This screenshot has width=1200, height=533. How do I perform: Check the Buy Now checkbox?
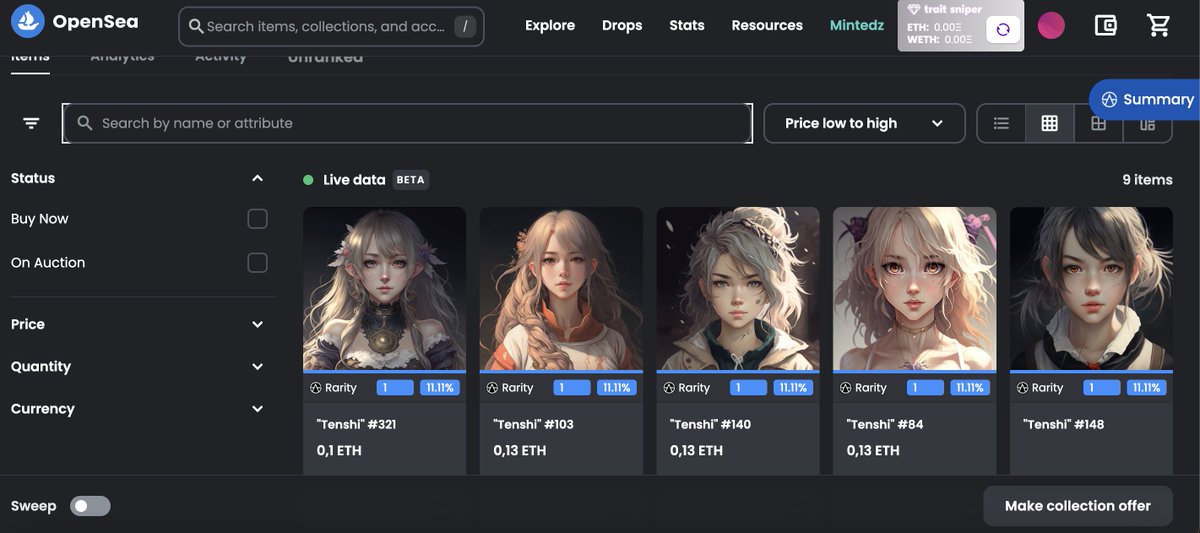(257, 219)
